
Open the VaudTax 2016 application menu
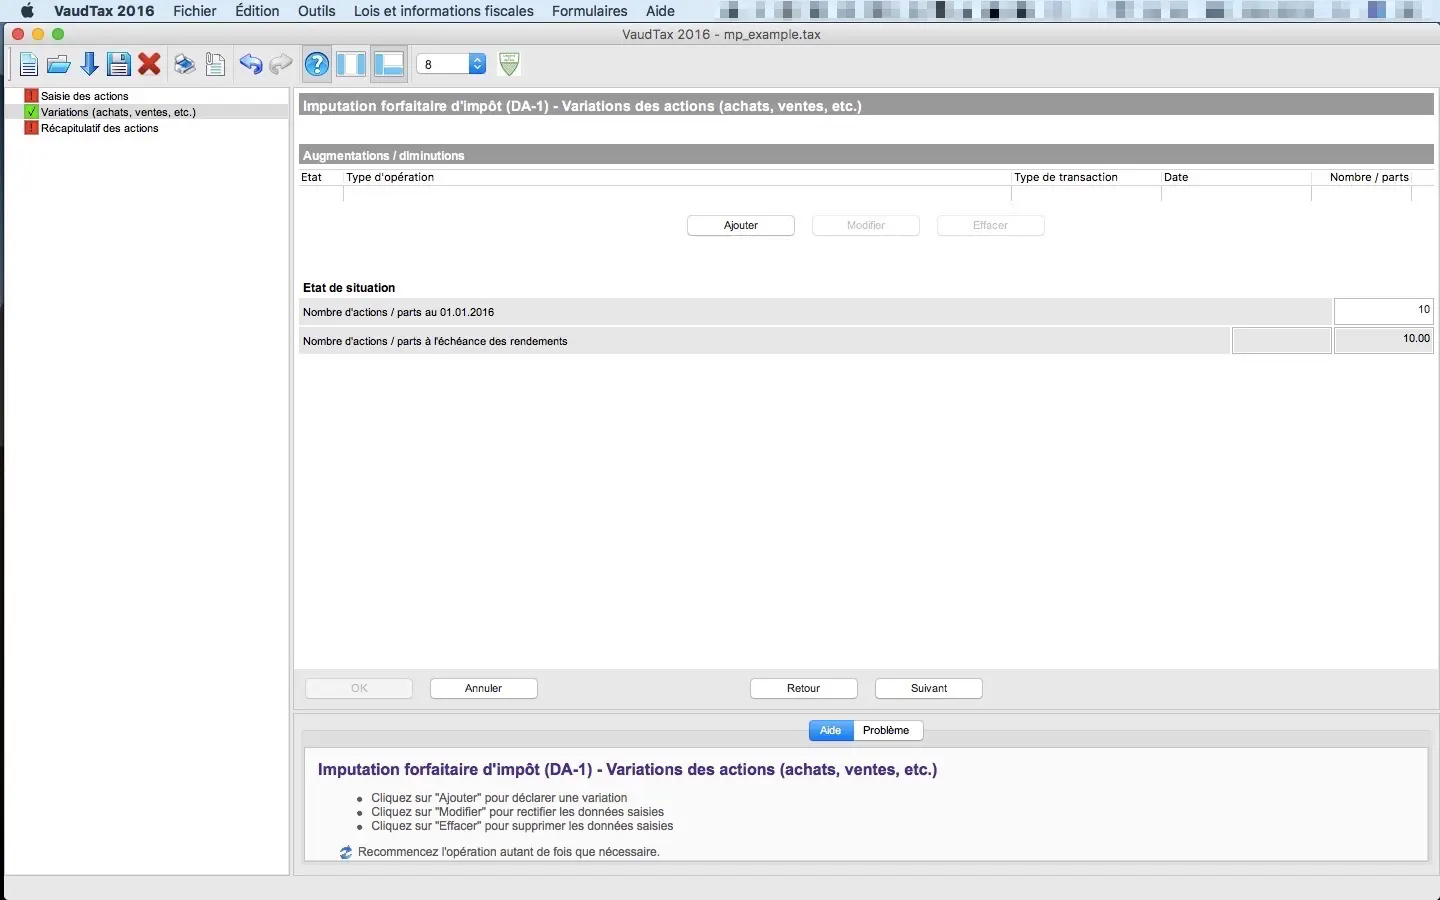(104, 11)
